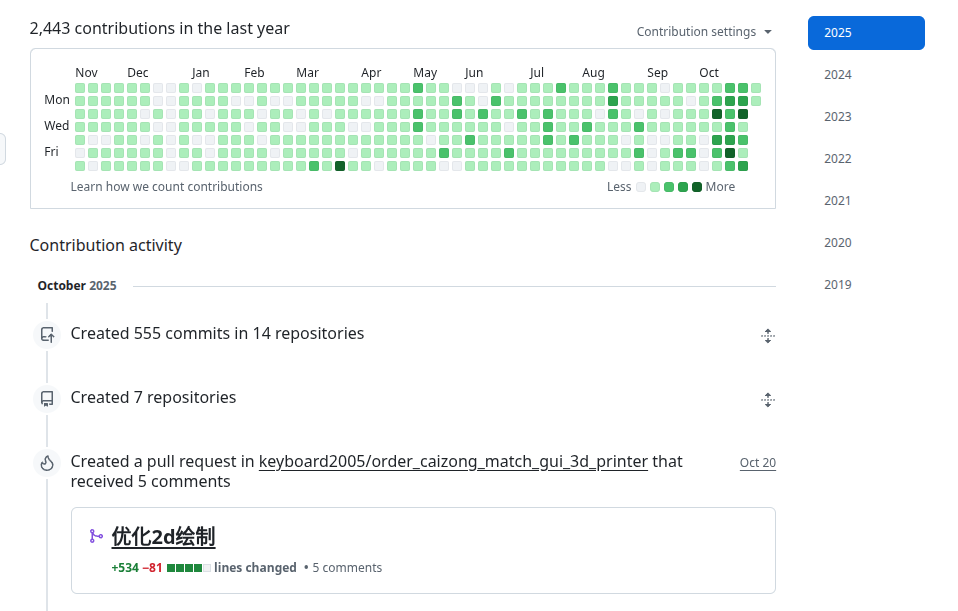This screenshot has width=958, height=611.
Task: Jump to 2020 contributions
Action: point(838,243)
